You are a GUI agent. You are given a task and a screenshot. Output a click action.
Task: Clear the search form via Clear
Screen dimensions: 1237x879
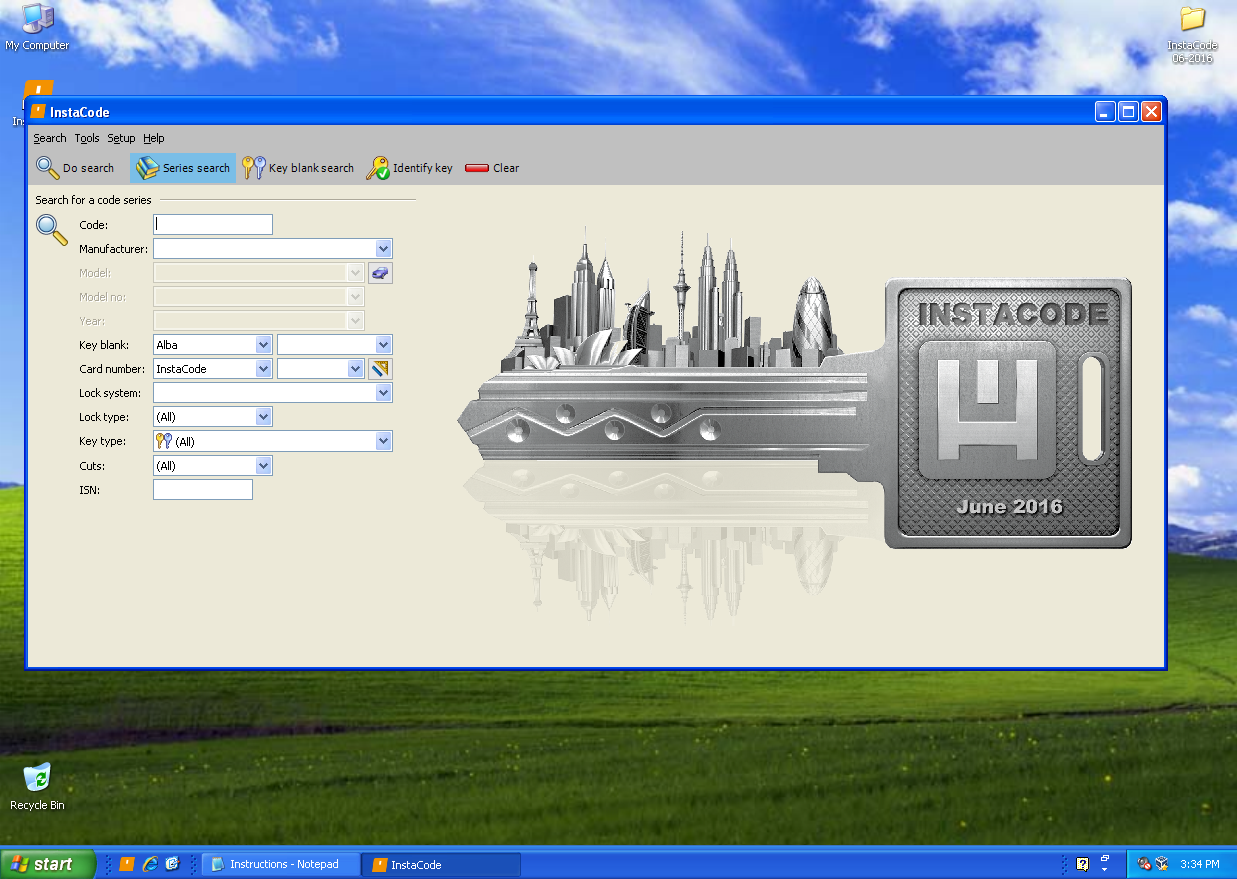[492, 168]
